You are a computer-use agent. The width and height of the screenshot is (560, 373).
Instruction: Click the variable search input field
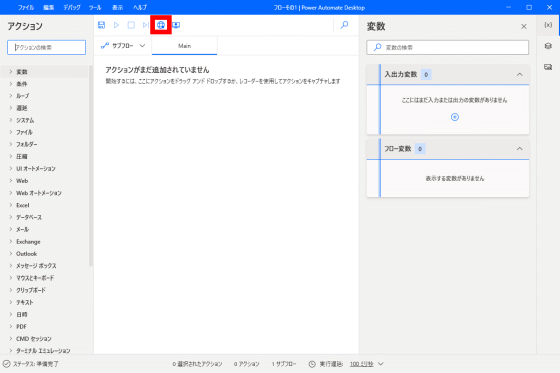tap(448, 47)
